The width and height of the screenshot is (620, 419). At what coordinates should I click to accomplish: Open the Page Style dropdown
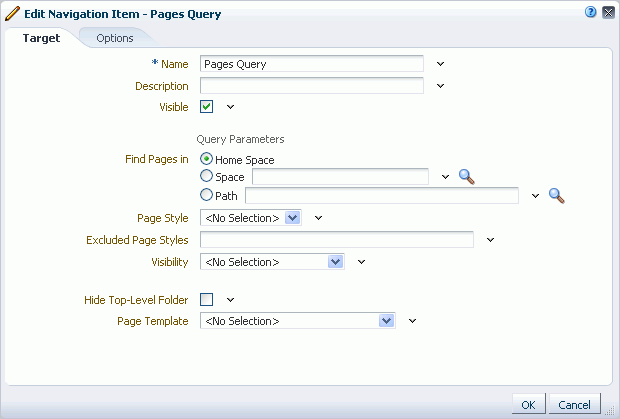[x=251, y=218]
